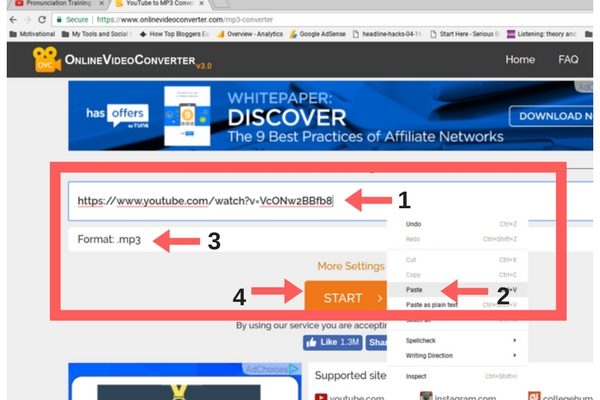Open the Spellcheck submenu

(457, 340)
